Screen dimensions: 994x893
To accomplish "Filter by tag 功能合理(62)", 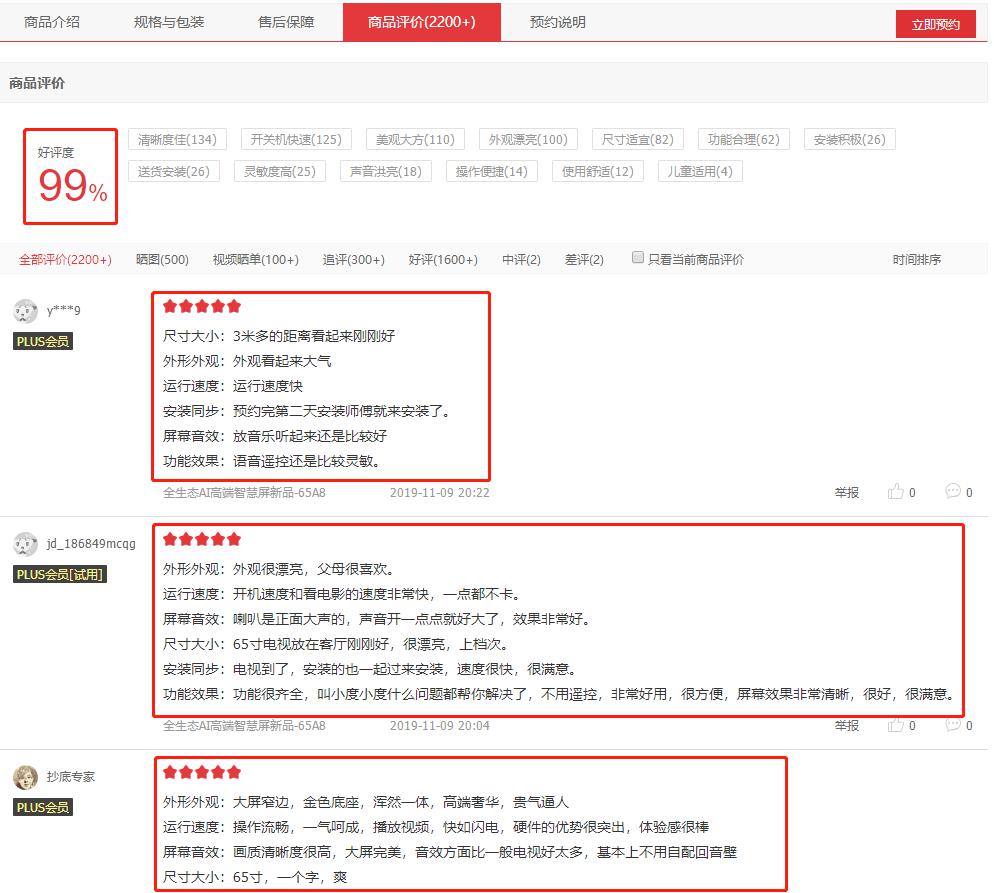I will [x=744, y=139].
